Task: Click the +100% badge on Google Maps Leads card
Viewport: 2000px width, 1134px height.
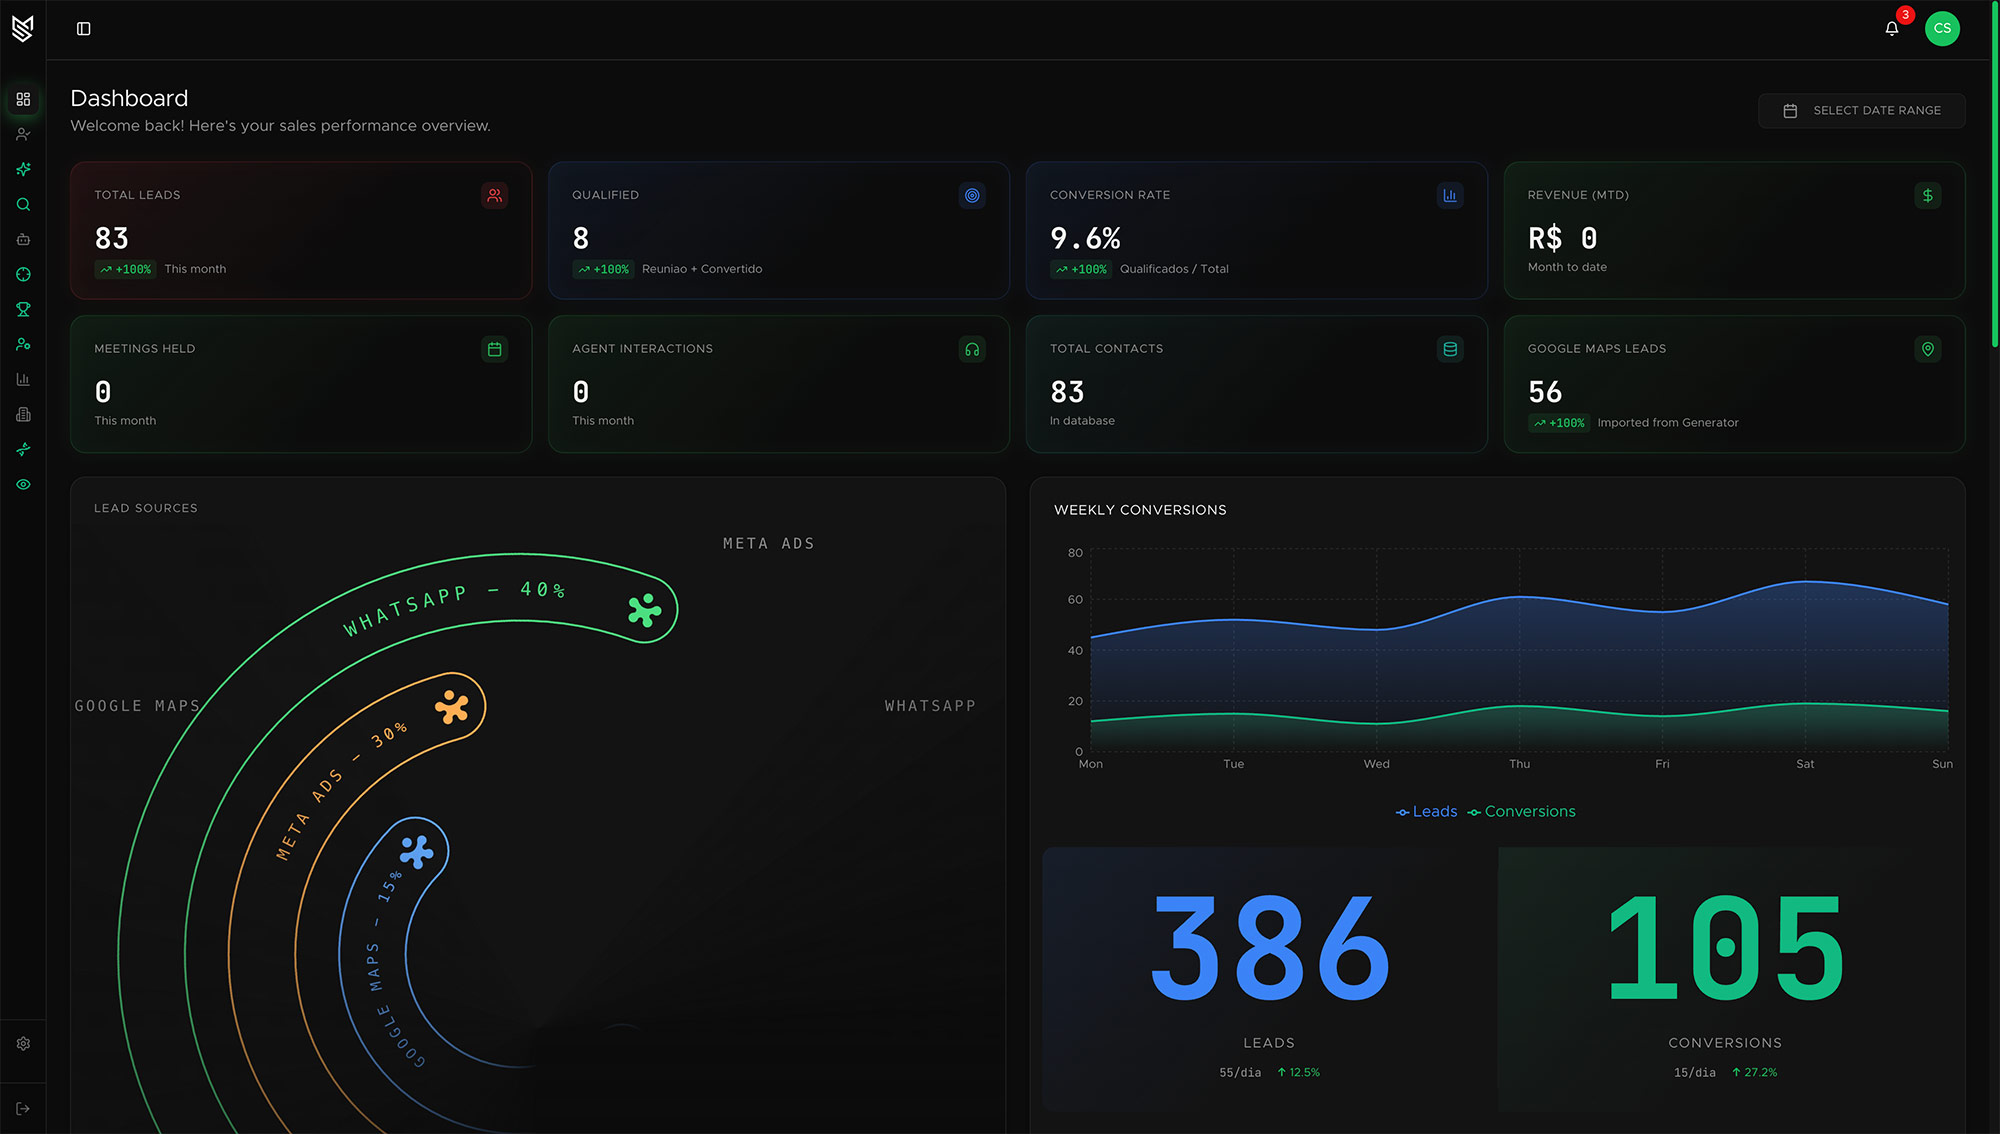Action: click(1559, 423)
